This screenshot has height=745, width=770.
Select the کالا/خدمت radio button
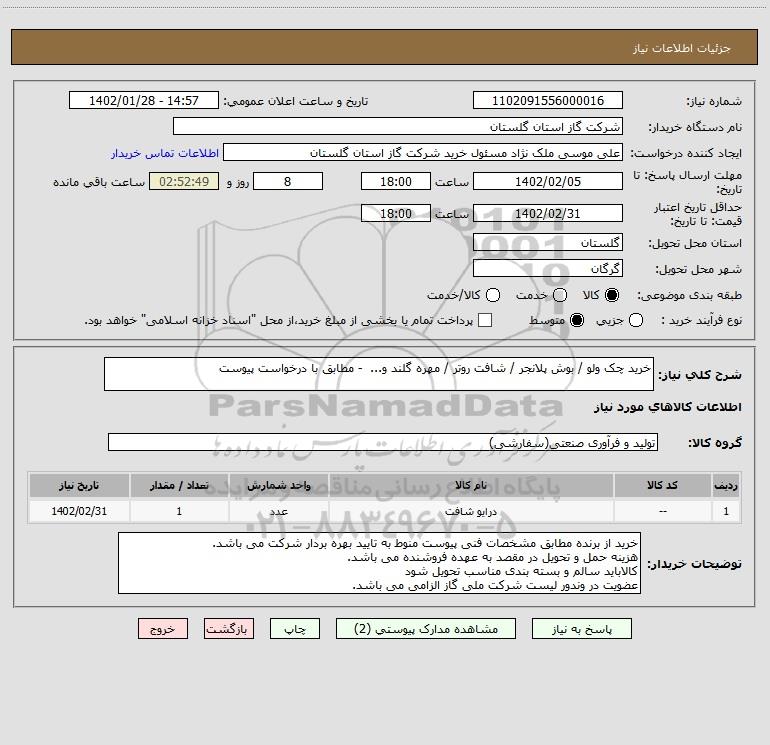click(493, 295)
